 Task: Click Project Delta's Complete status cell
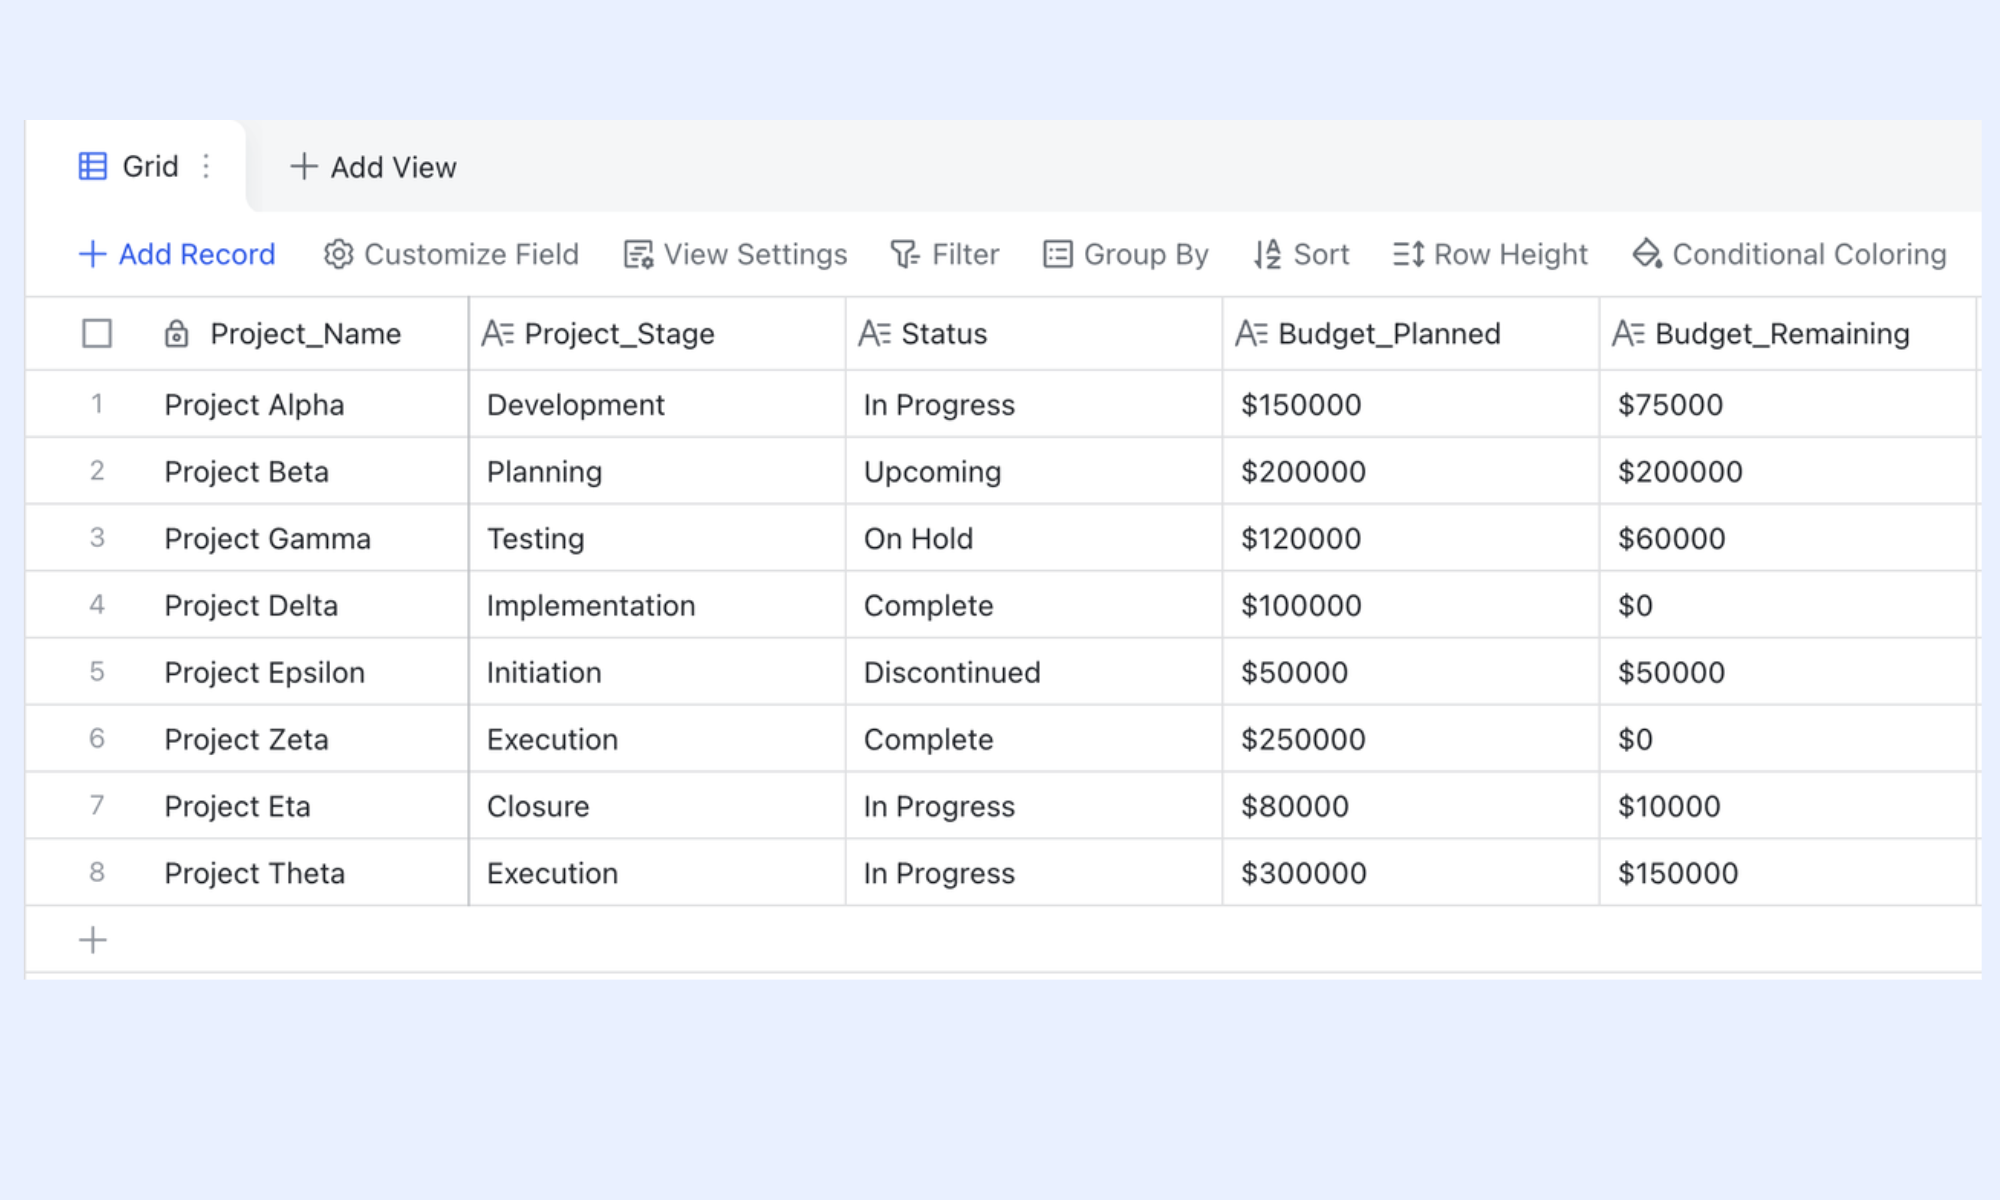coord(1034,605)
